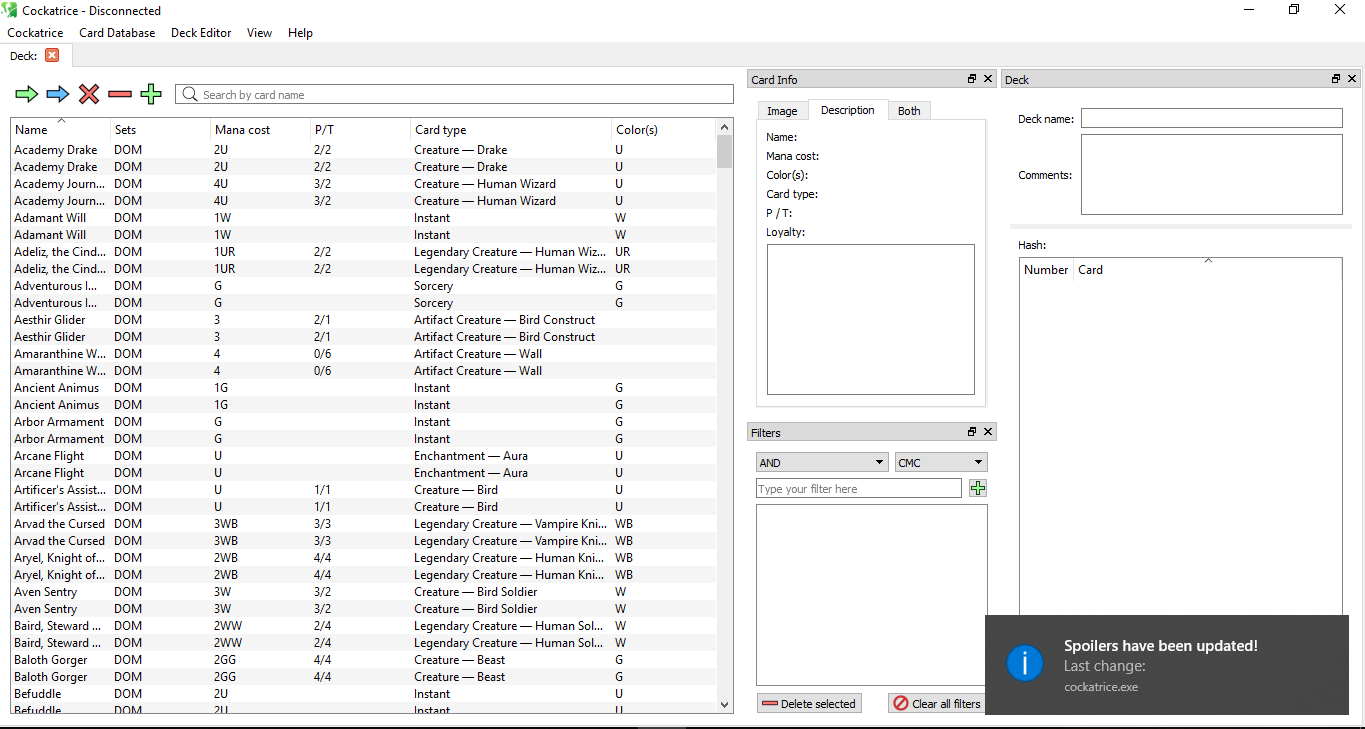Add selected card to the deck
Image resolution: width=1365 pixels, height=729 pixels.
(26, 94)
